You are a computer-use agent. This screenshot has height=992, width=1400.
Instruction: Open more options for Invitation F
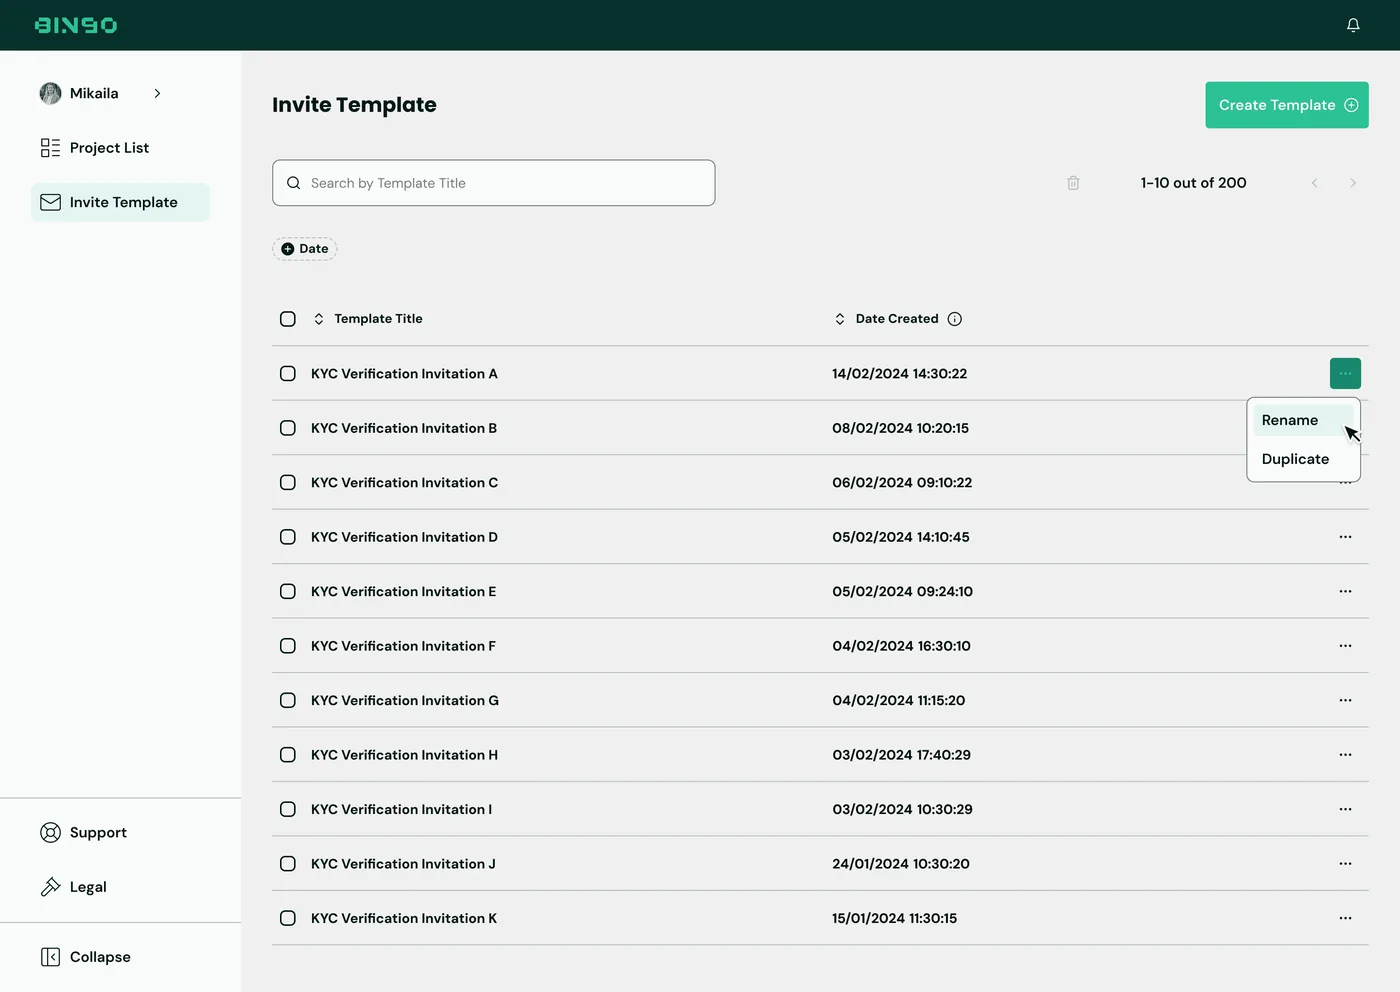[1345, 646]
